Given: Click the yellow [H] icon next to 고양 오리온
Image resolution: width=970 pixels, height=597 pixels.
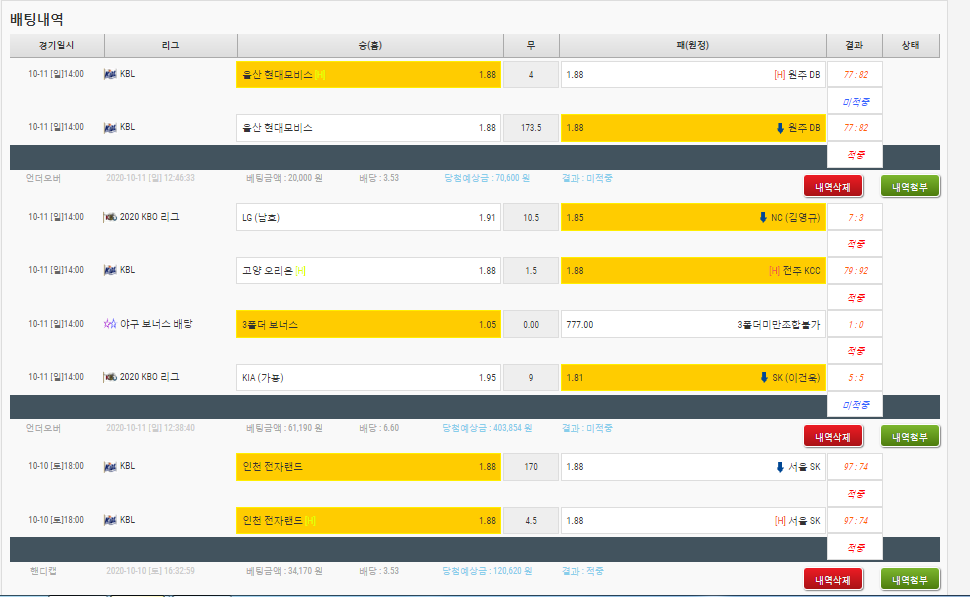Looking at the screenshot, I should point(301,271).
